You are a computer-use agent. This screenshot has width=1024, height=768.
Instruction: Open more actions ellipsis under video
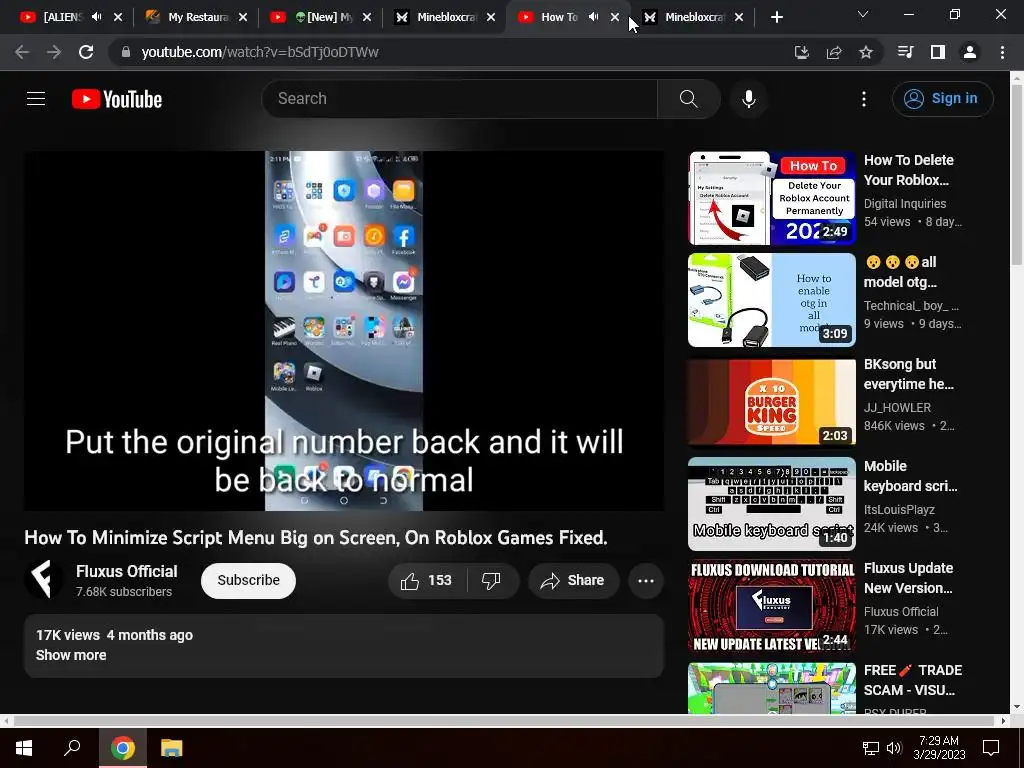click(646, 581)
